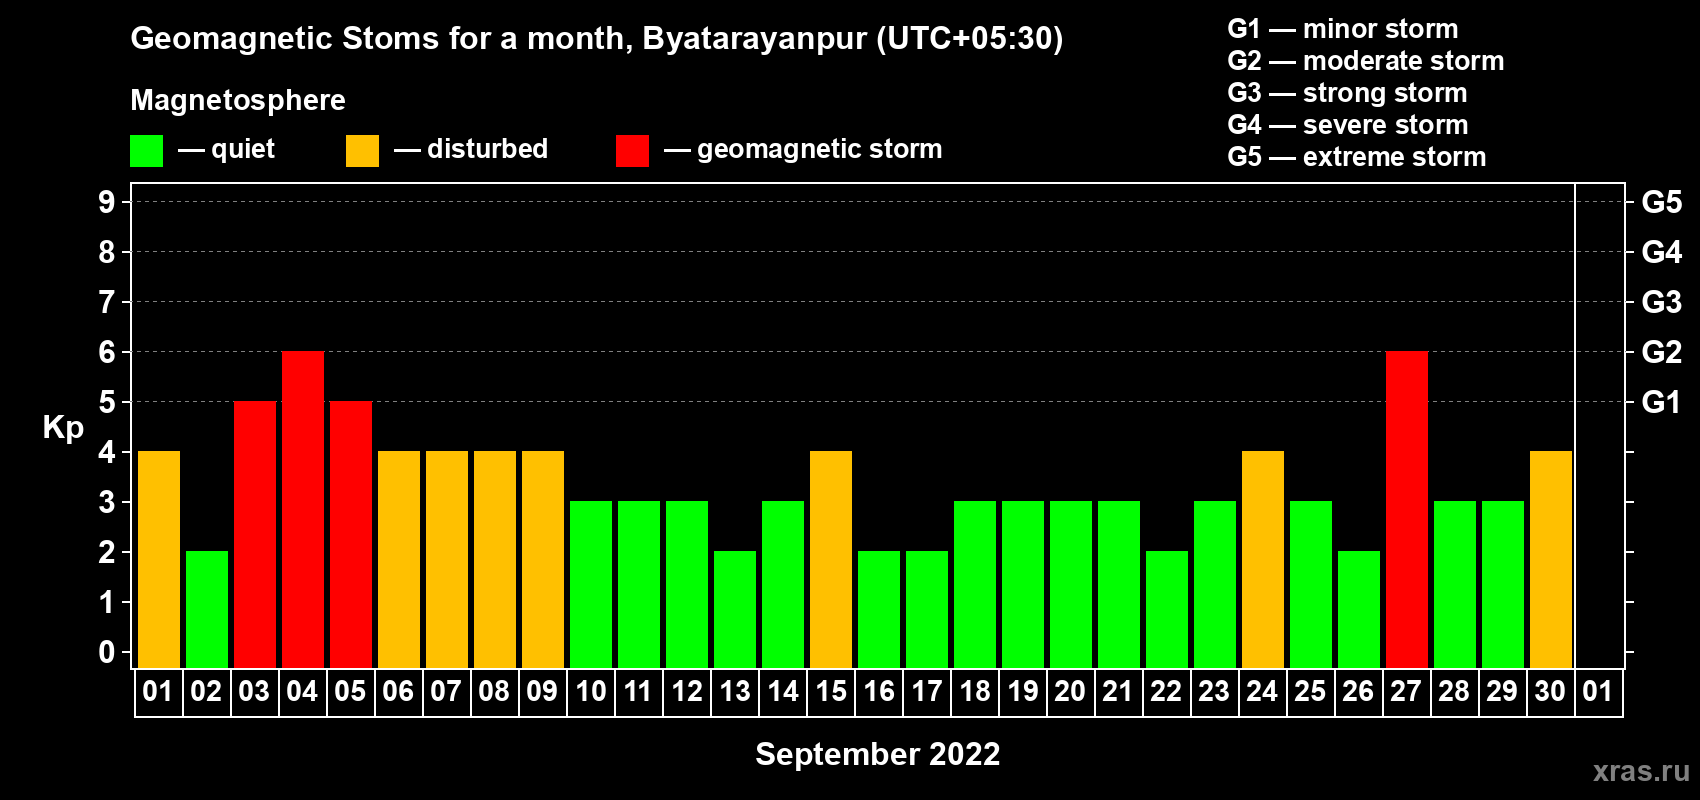Click the Magnetosphere heading
Image resolution: width=1700 pixels, height=800 pixels.
pyautogui.click(x=238, y=100)
